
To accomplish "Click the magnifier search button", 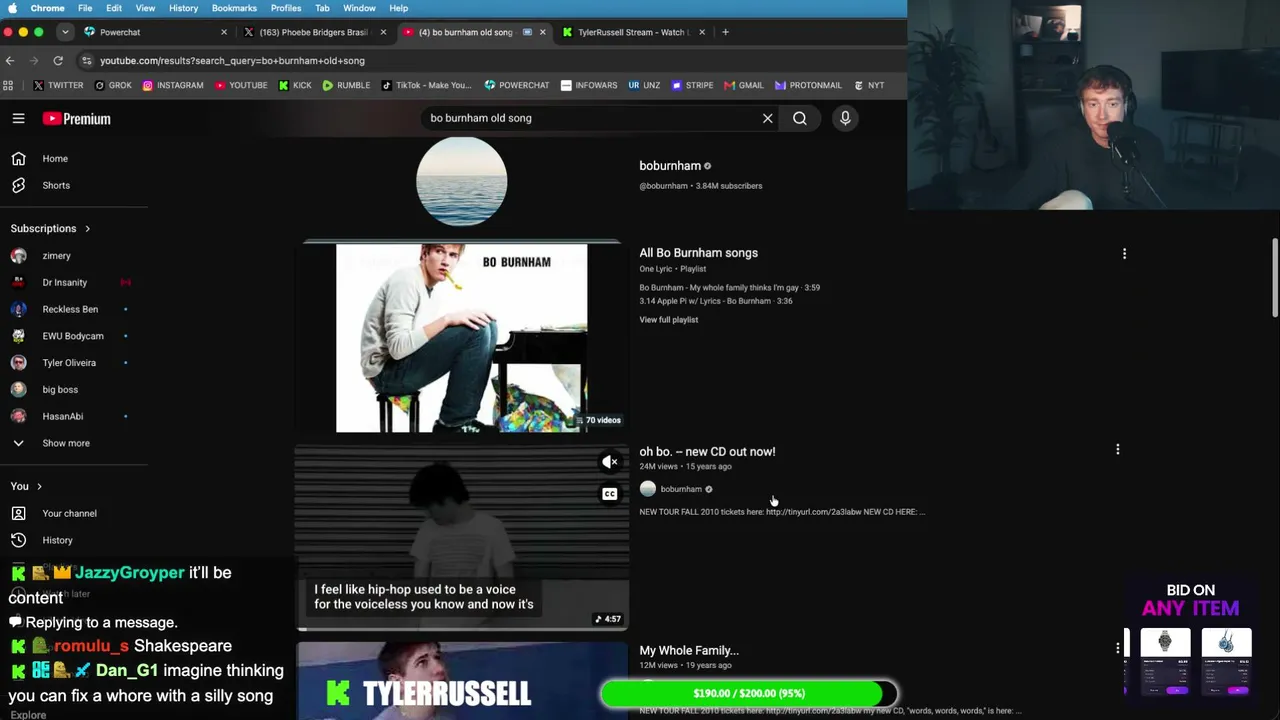I will click(x=800, y=118).
